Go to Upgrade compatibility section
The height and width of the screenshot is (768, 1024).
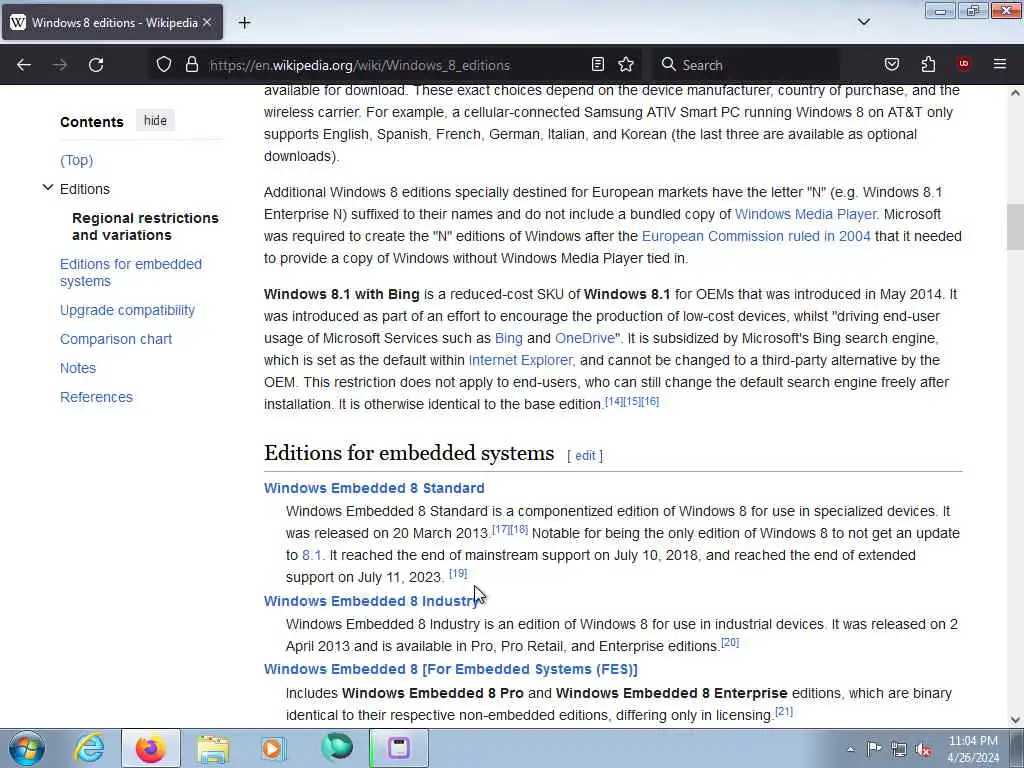coord(127,310)
